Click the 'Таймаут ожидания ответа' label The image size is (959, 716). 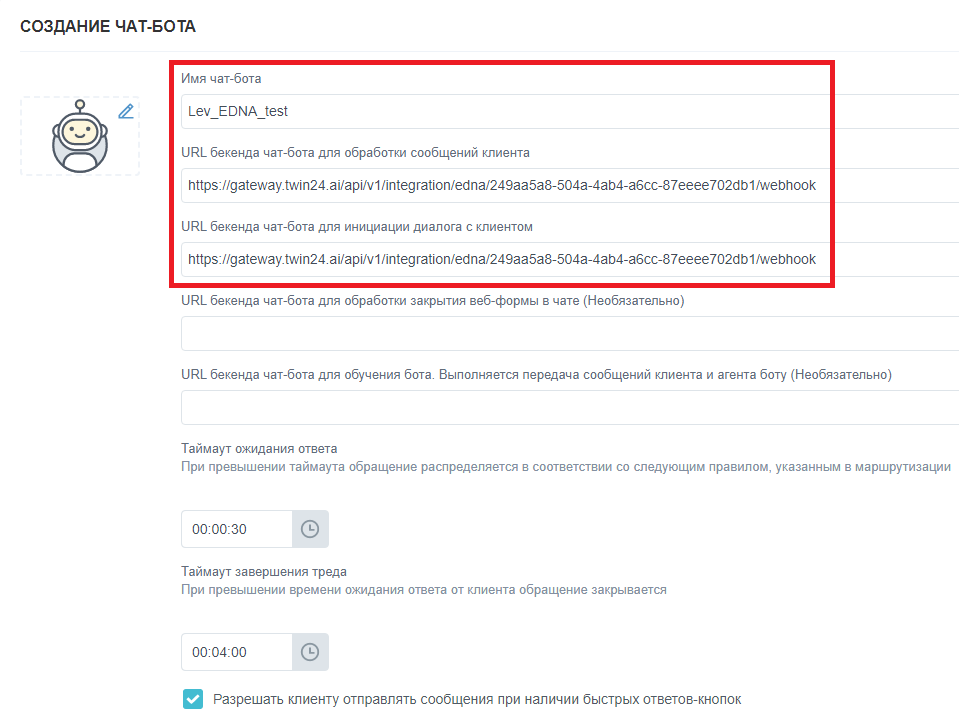259,448
